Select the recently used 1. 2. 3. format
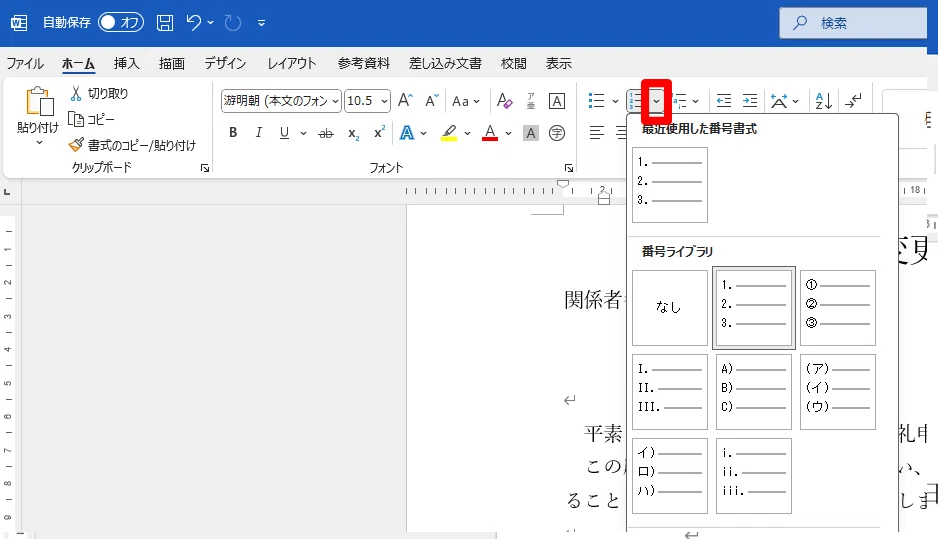This screenshot has height=539, width=938. 670,185
